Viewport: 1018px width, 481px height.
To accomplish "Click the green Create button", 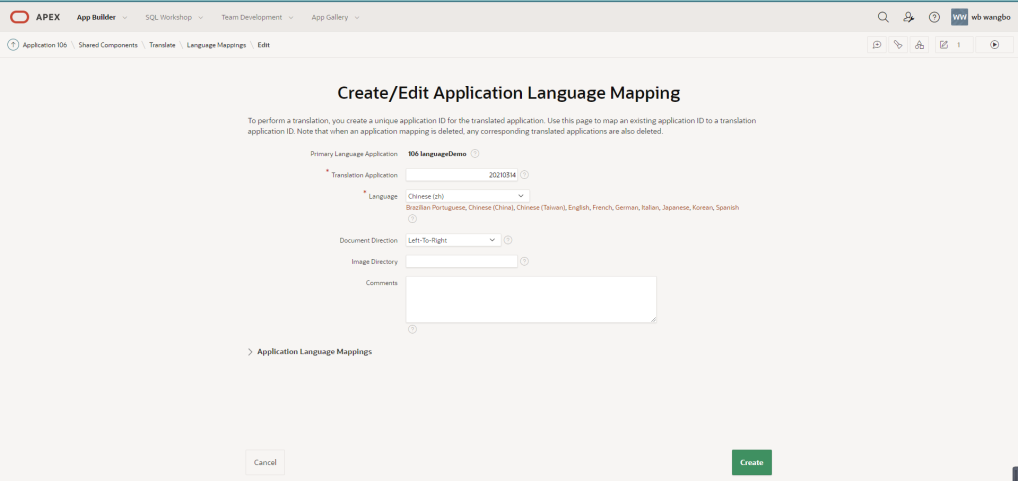I will [x=752, y=462].
